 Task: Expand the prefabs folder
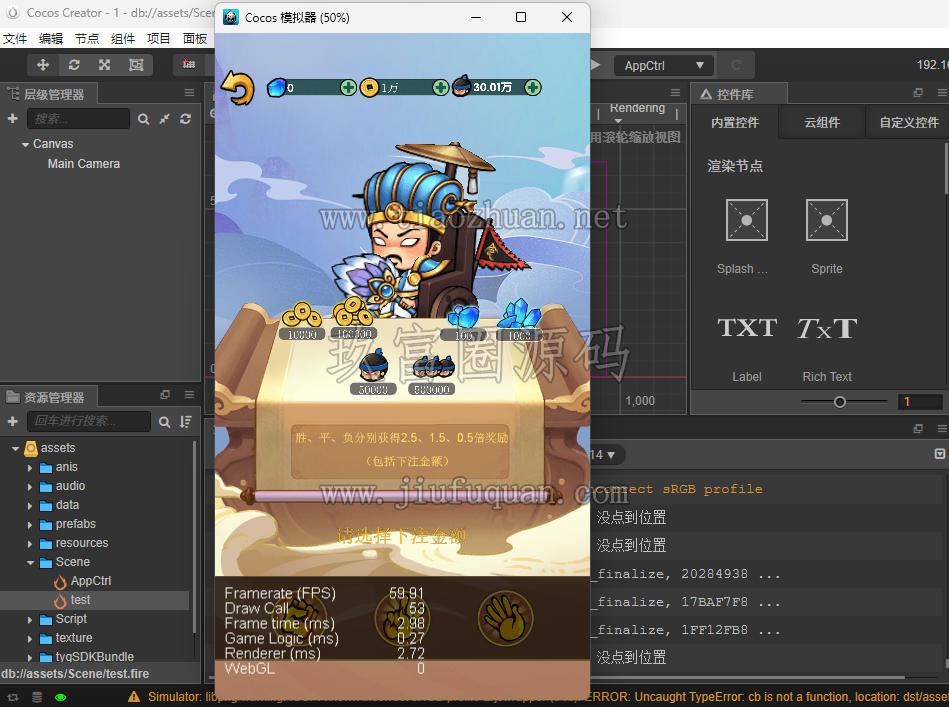click(x=30, y=525)
